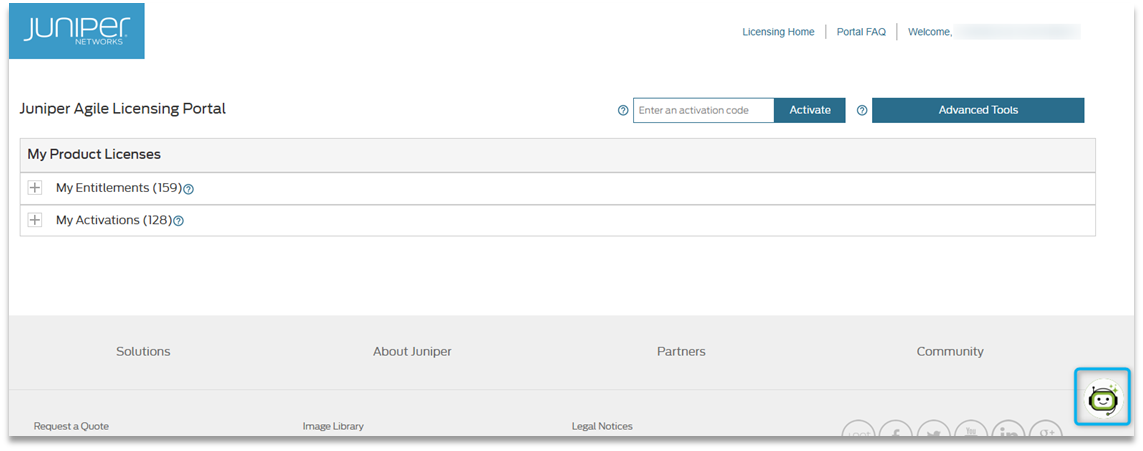
Task: Select the My Product Licenses heading
Action: pyautogui.click(x=94, y=154)
